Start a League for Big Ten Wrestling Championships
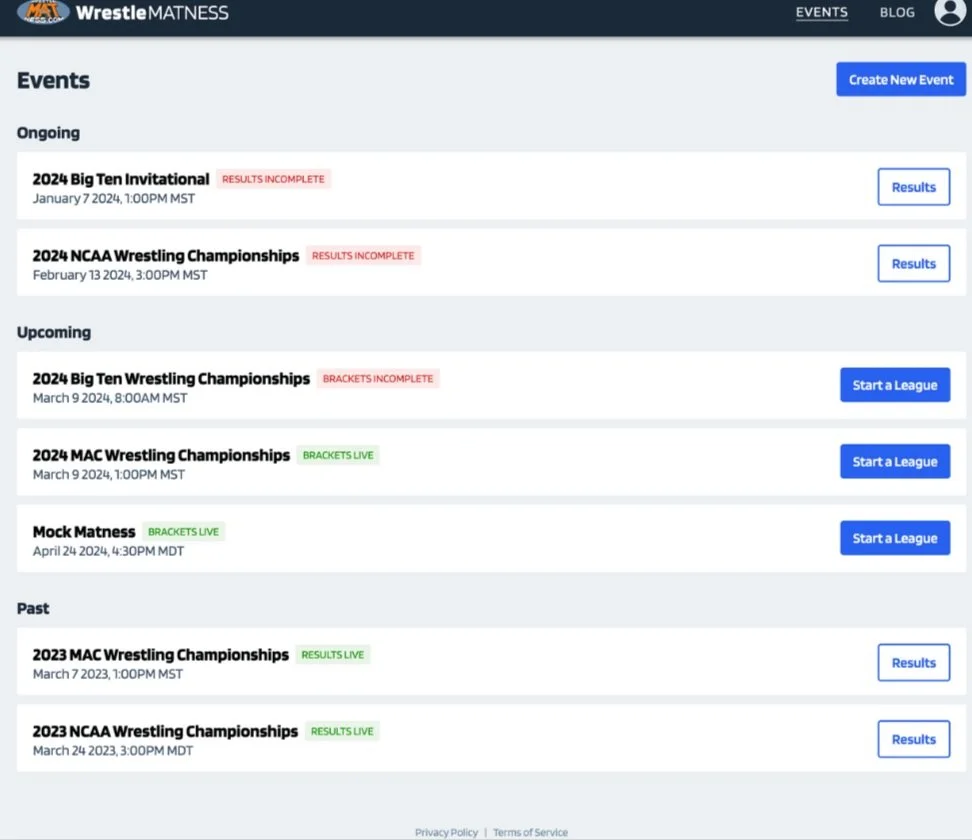This screenshot has height=840, width=972. click(895, 385)
